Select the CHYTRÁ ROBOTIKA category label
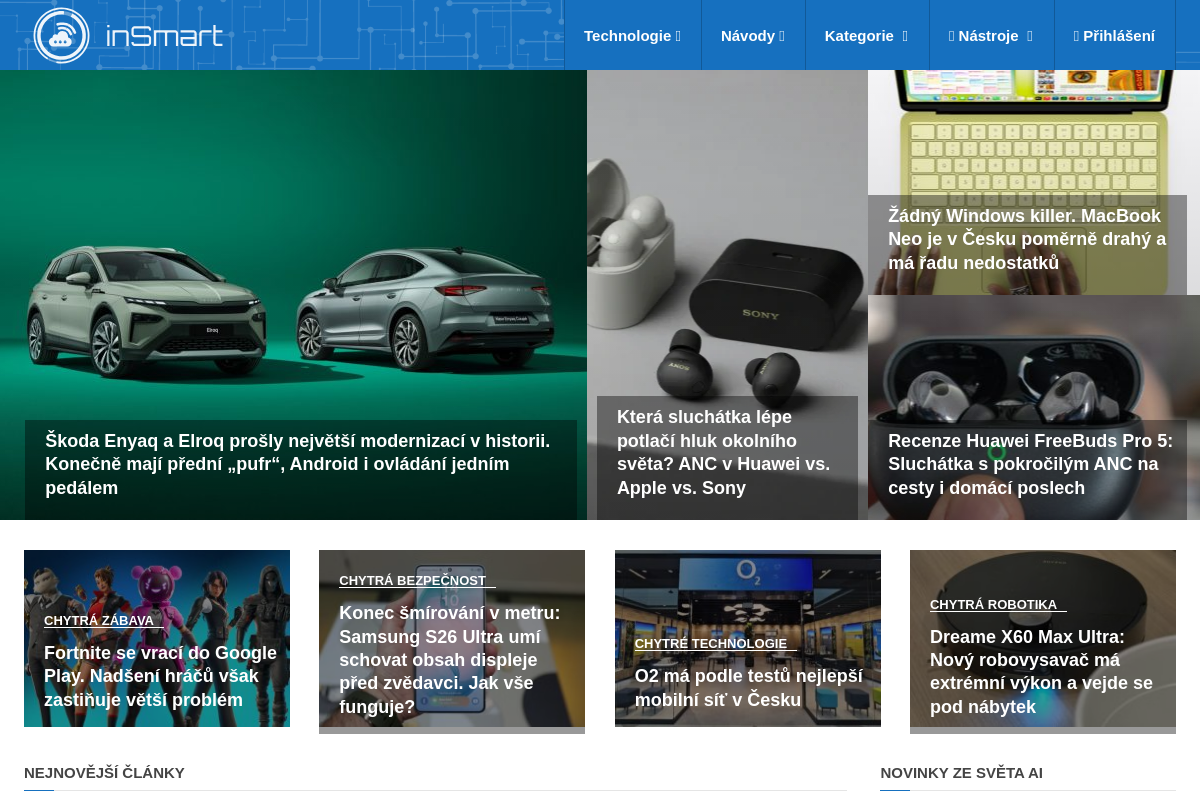Screen dimensions: 1200x800 (x=994, y=604)
